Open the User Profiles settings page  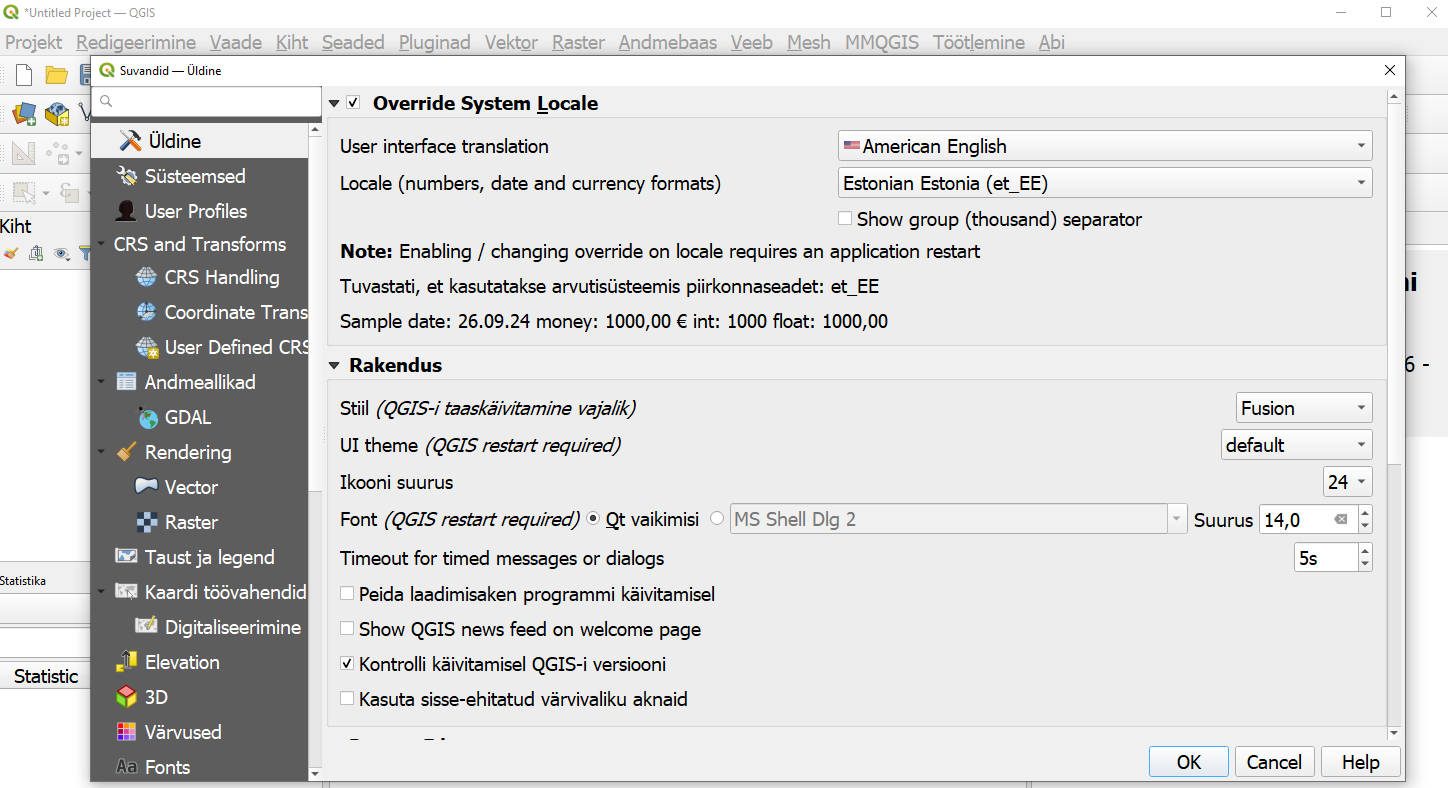click(199, 211)
